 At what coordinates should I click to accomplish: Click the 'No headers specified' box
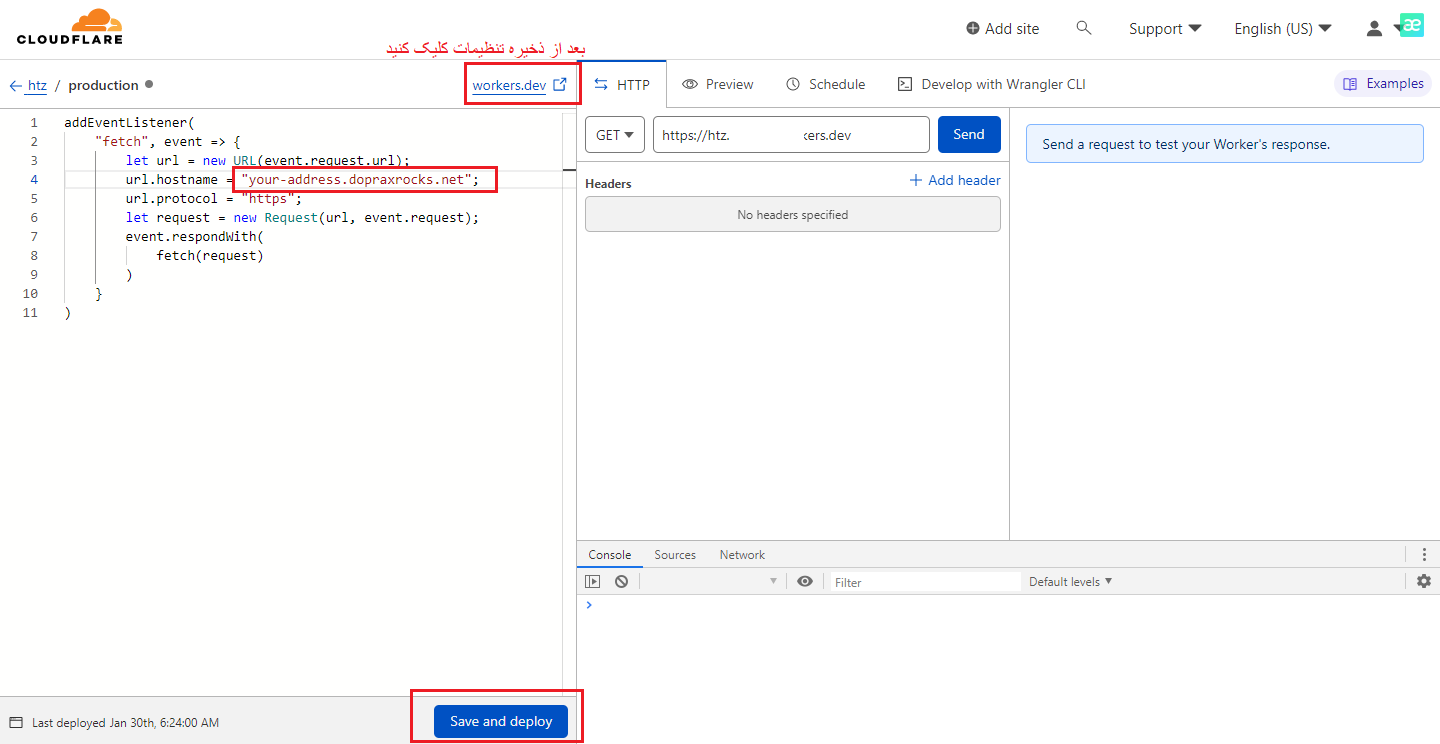(x=793, y=214)
